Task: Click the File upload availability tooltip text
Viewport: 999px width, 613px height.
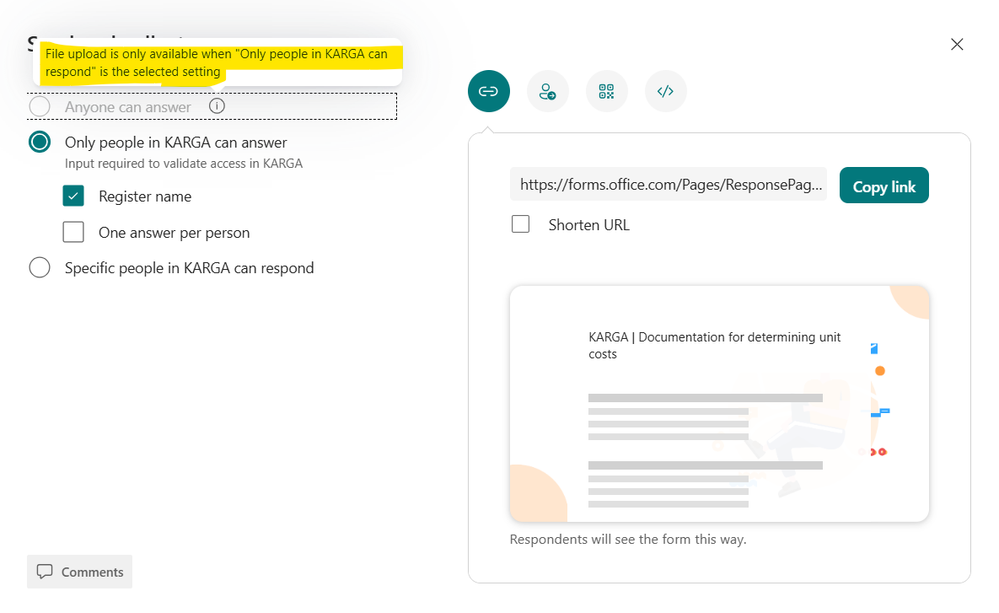Action: tap(216, 62)
